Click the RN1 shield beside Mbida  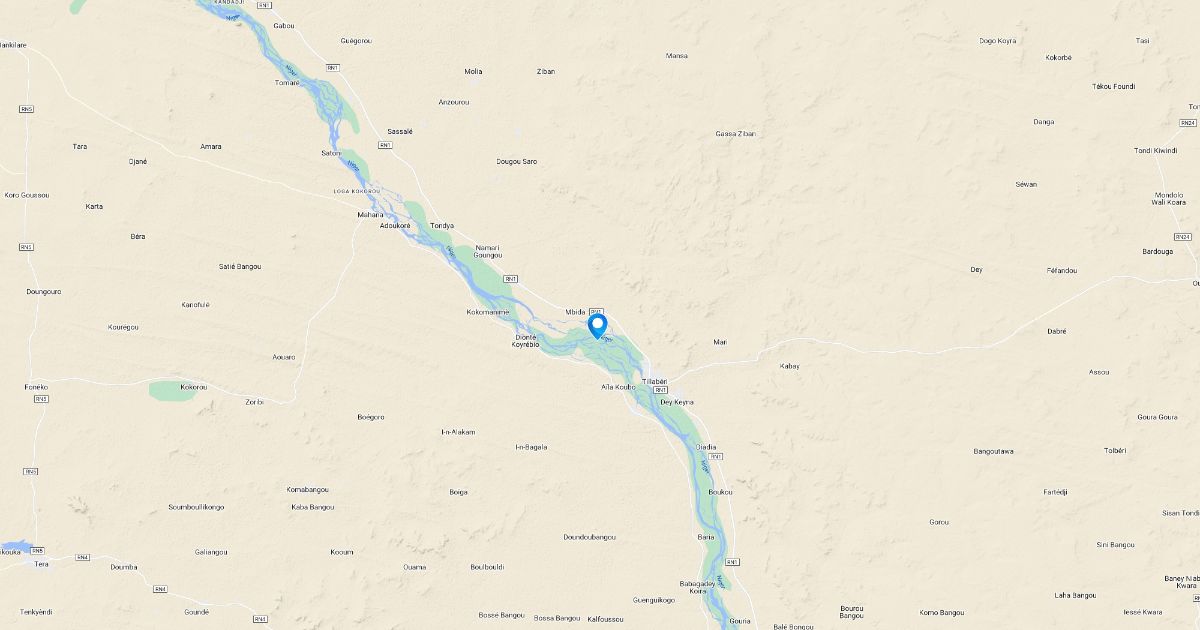(x=597, y=311)
